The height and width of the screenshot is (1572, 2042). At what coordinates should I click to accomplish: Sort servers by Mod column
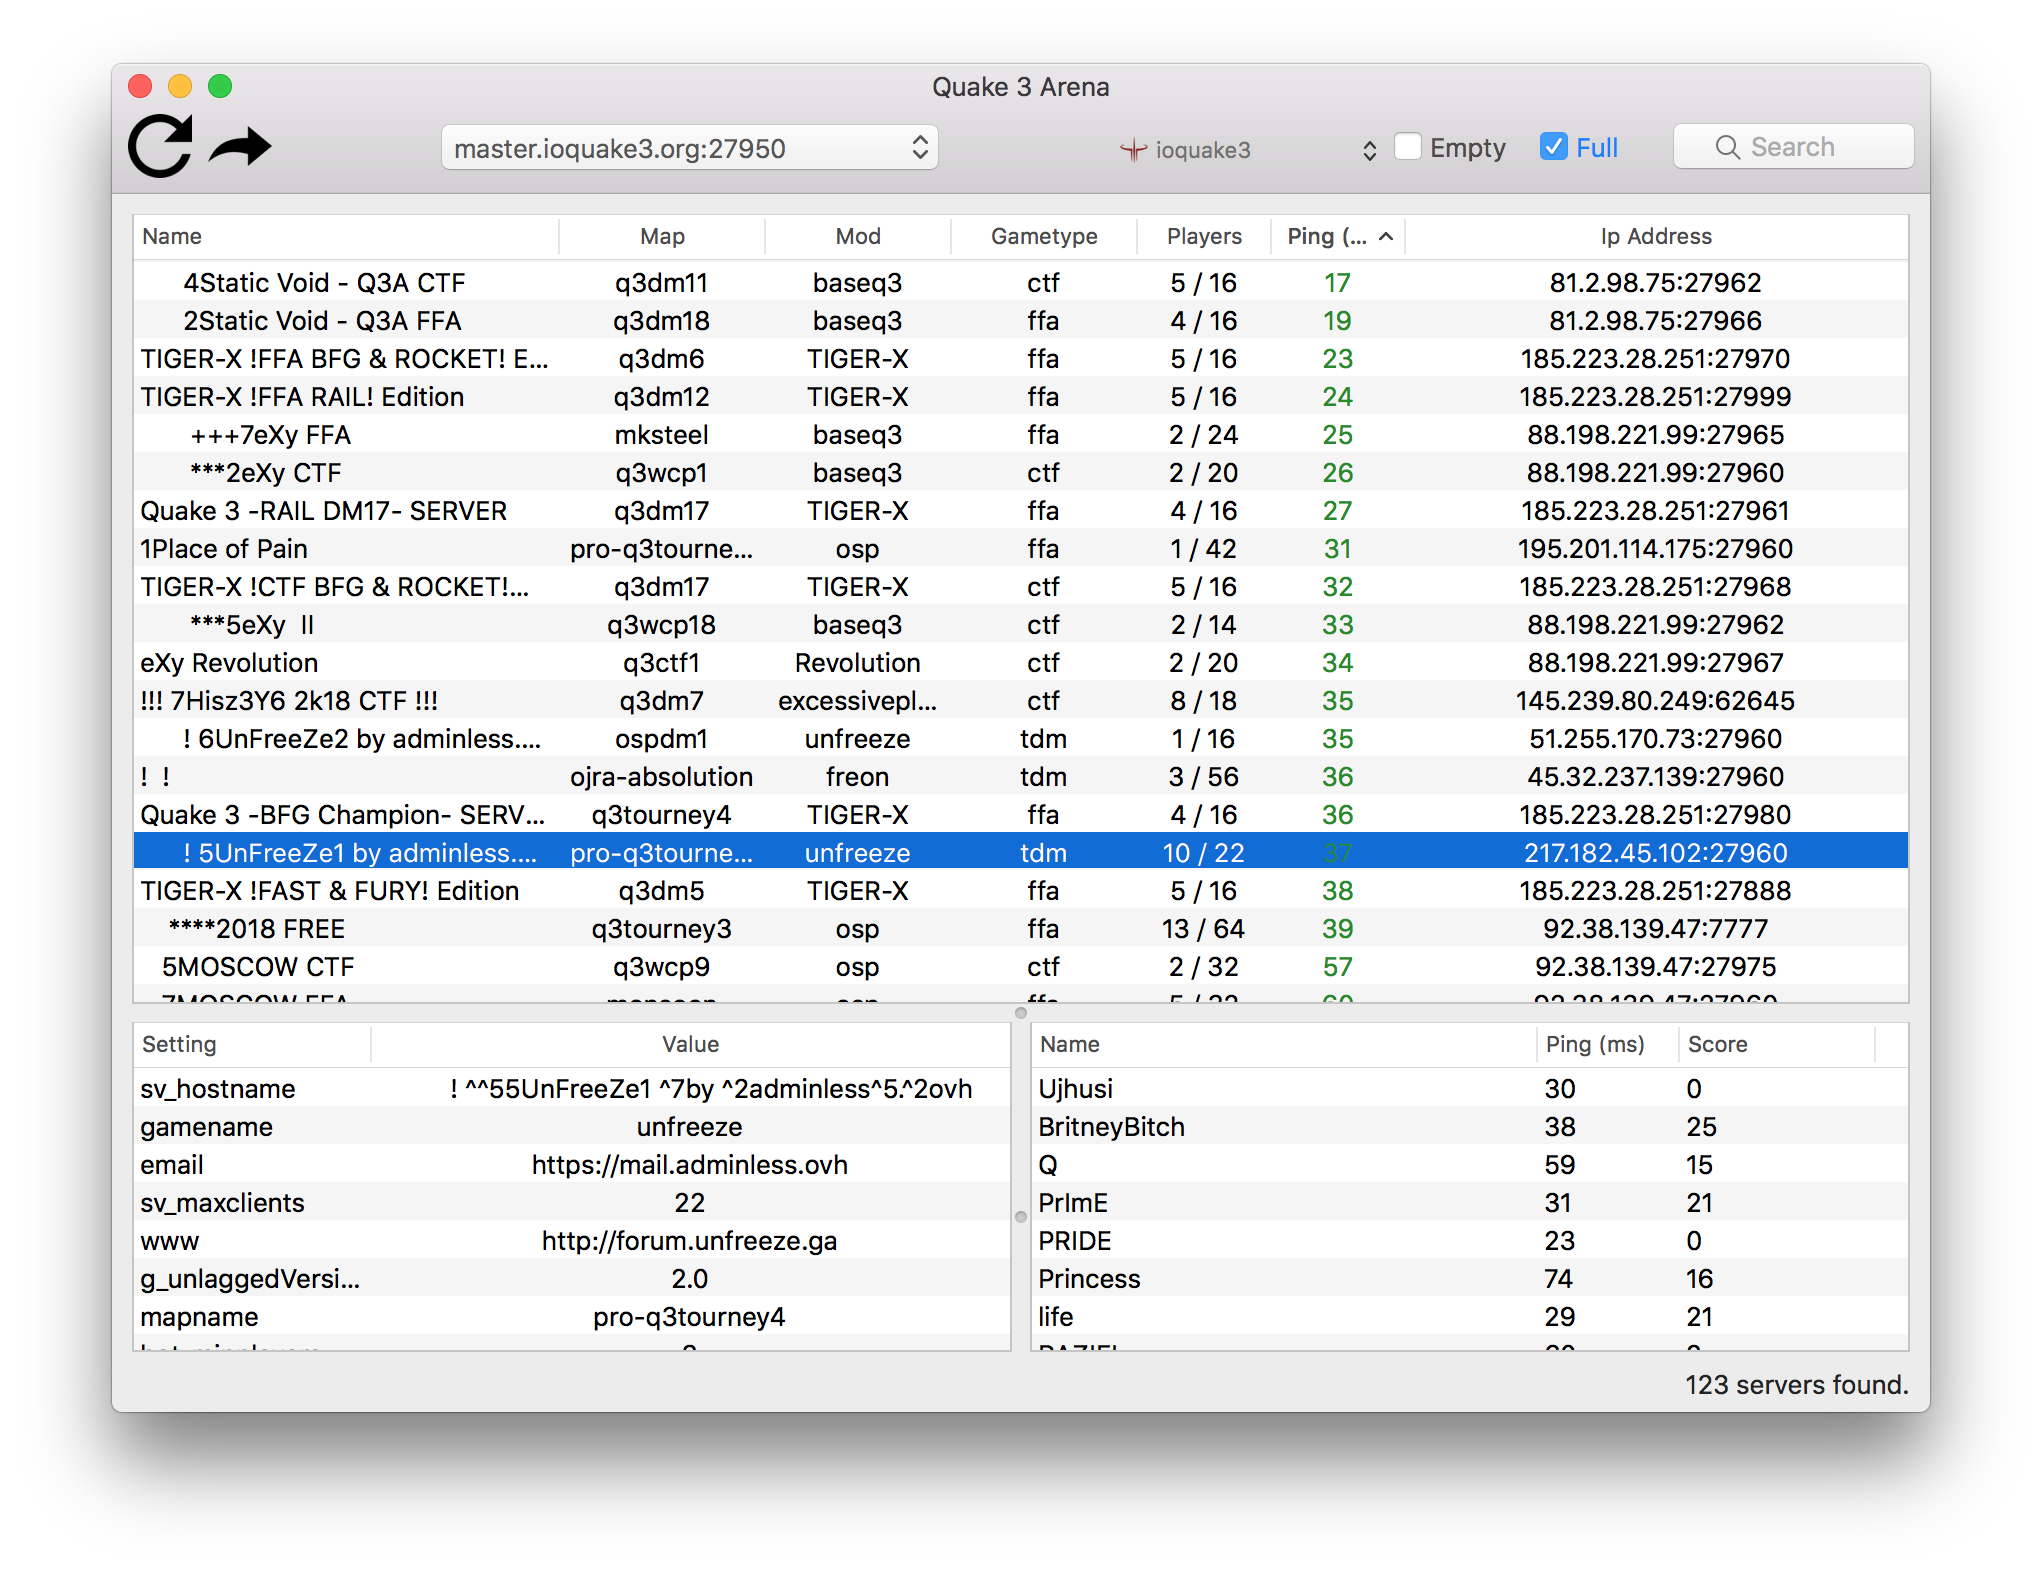(858, 237)
